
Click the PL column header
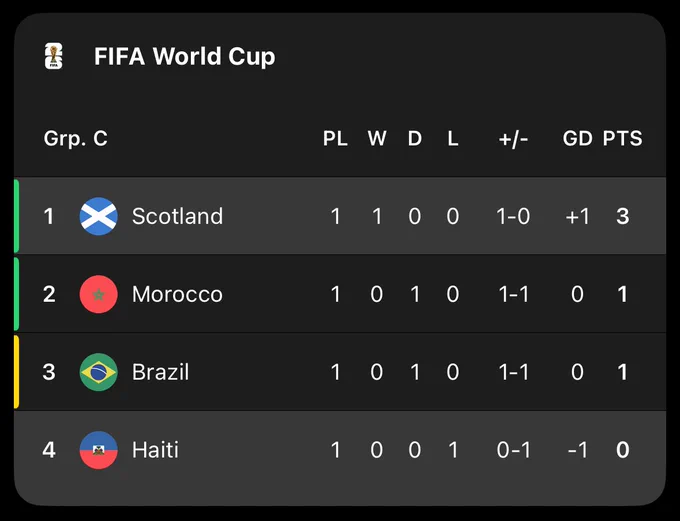335,139
